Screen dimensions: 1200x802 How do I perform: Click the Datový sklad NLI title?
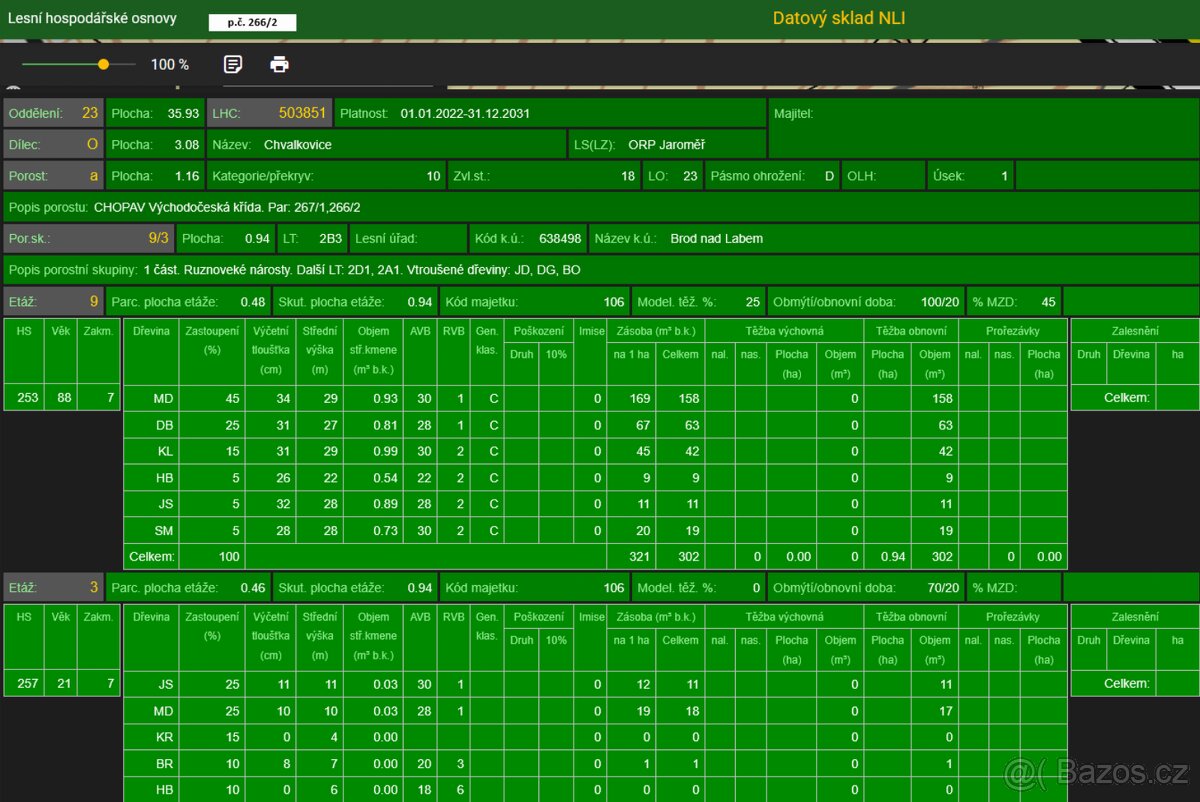pos(839,18)
